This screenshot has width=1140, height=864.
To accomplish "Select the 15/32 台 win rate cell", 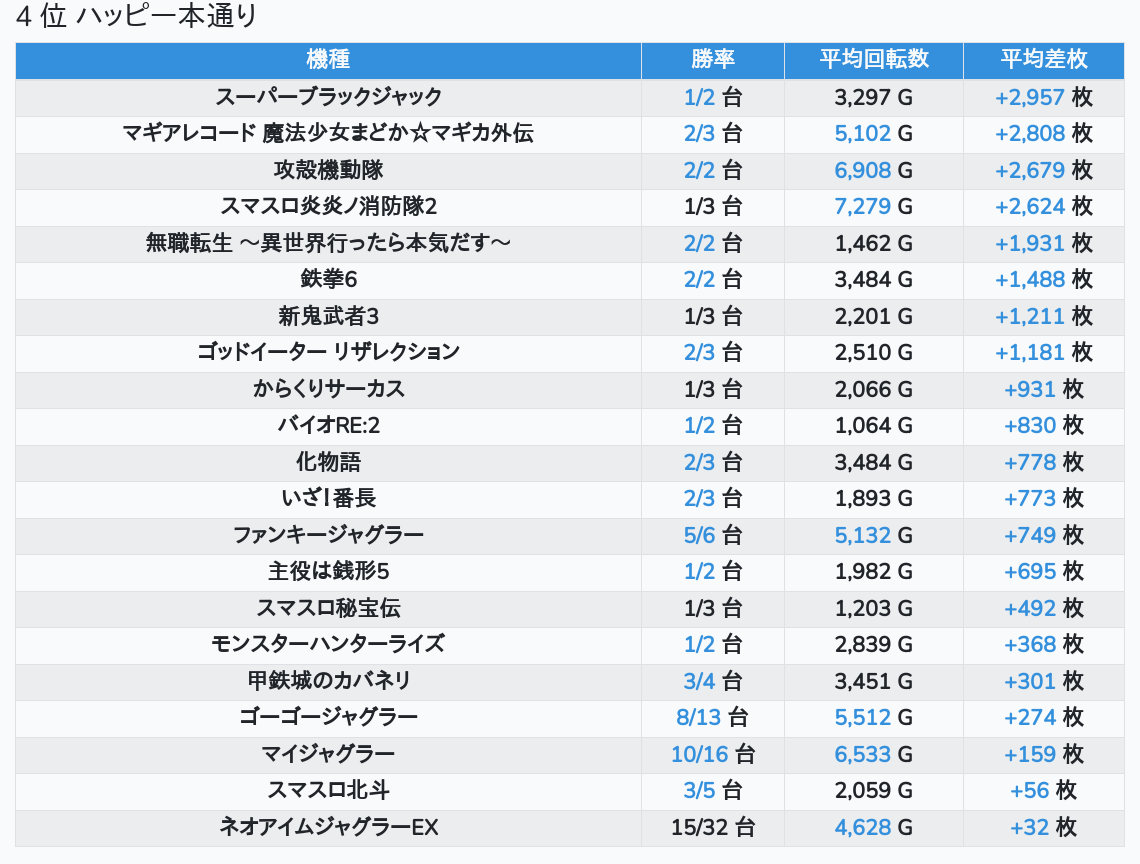I will tap(712, 827).
